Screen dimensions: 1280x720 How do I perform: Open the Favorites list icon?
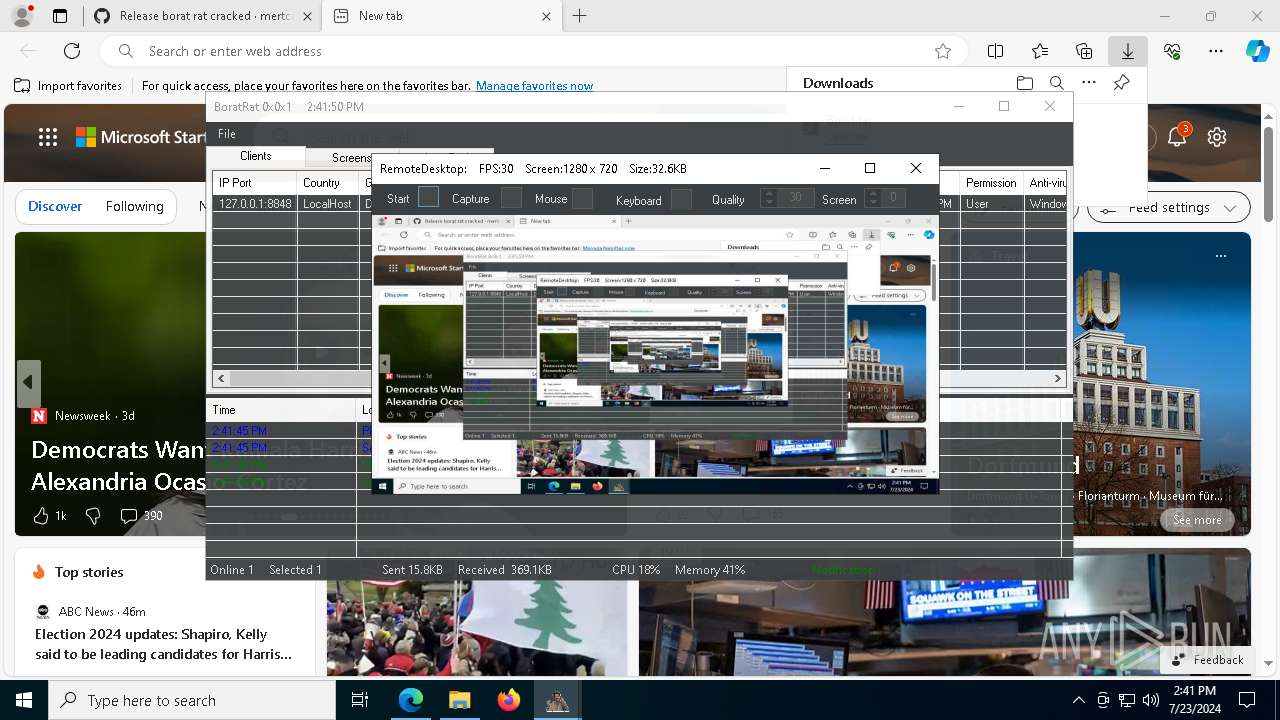(x=1040, y=51)
